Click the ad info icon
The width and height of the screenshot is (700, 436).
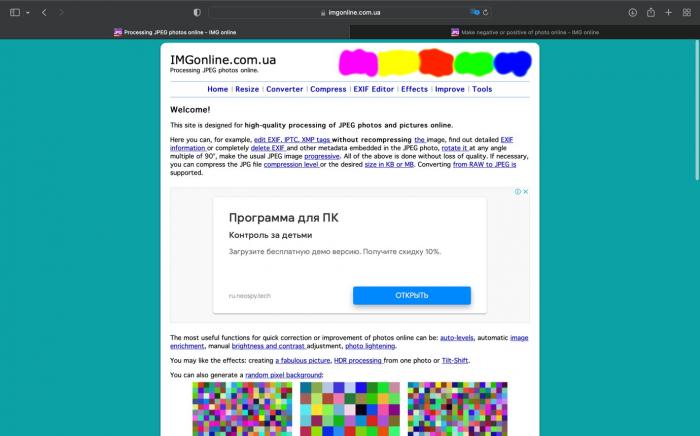[x=517, y=191]
